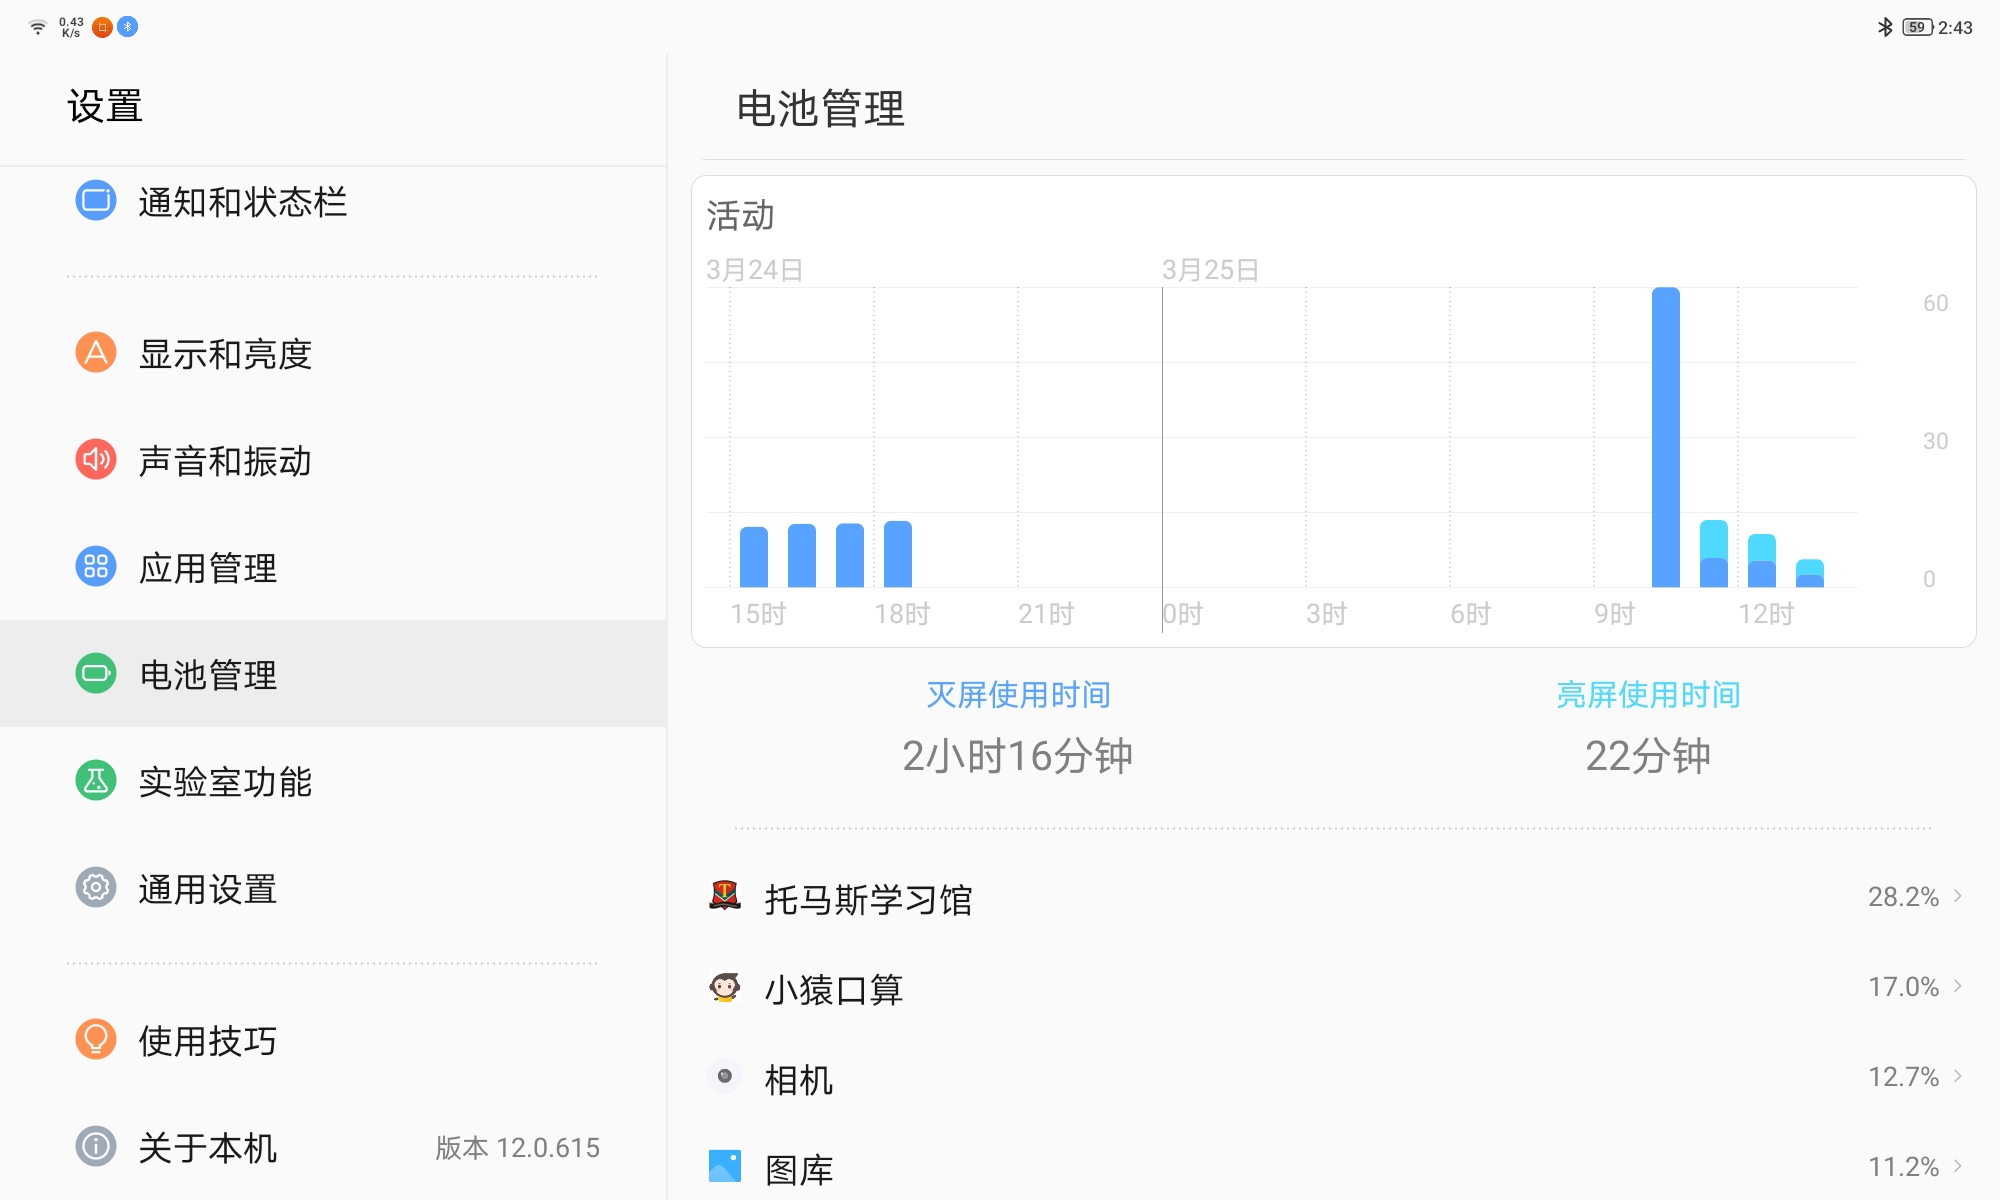Image resolution: width=2000 pixels, height=1200 pixels.
Task: Select the 电池管理 battery icon
Action: click(95, 674)
